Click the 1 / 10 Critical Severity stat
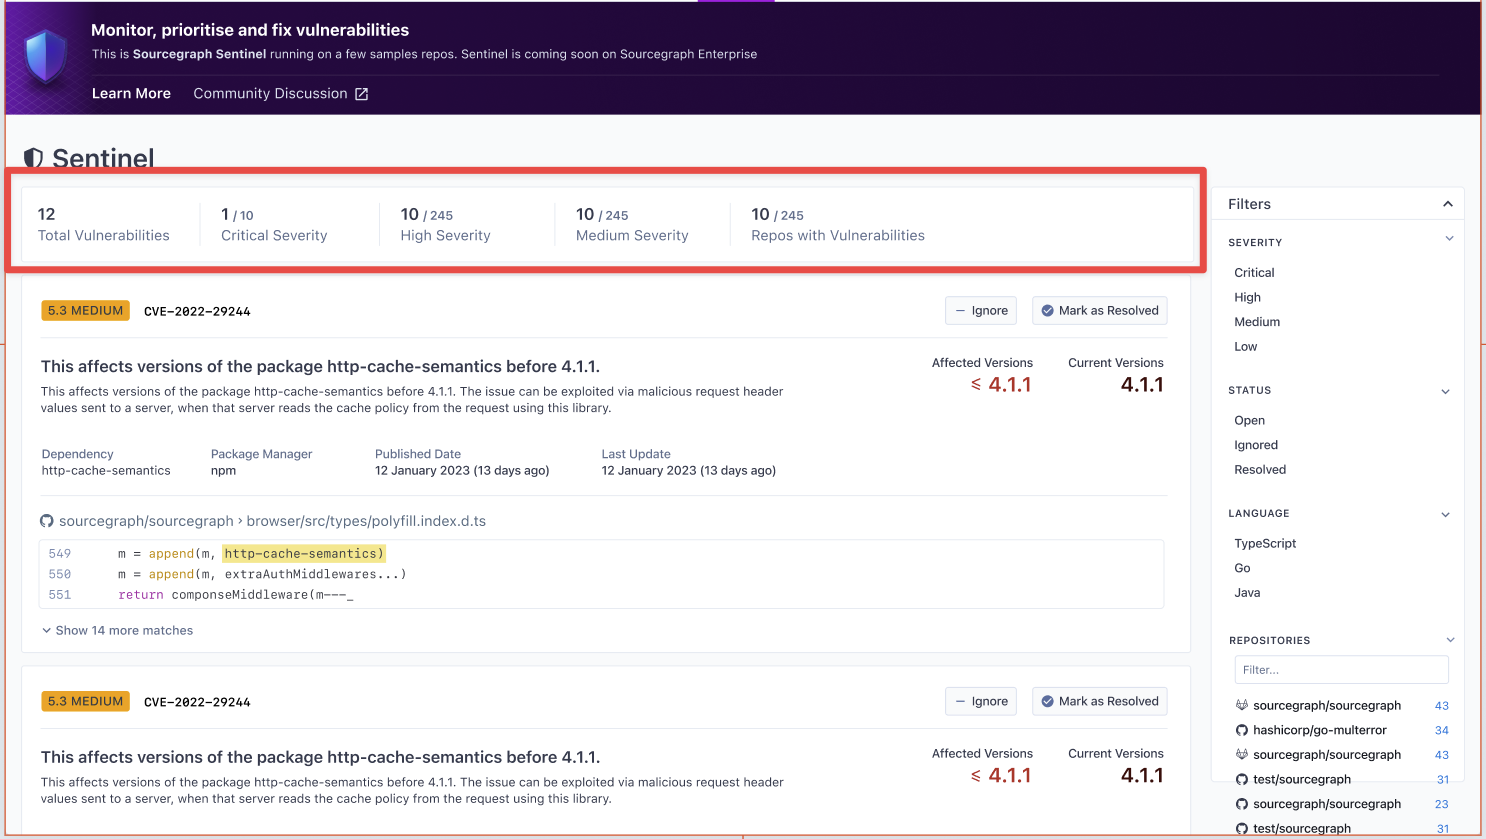1486x839 pixels. [274, 225]
